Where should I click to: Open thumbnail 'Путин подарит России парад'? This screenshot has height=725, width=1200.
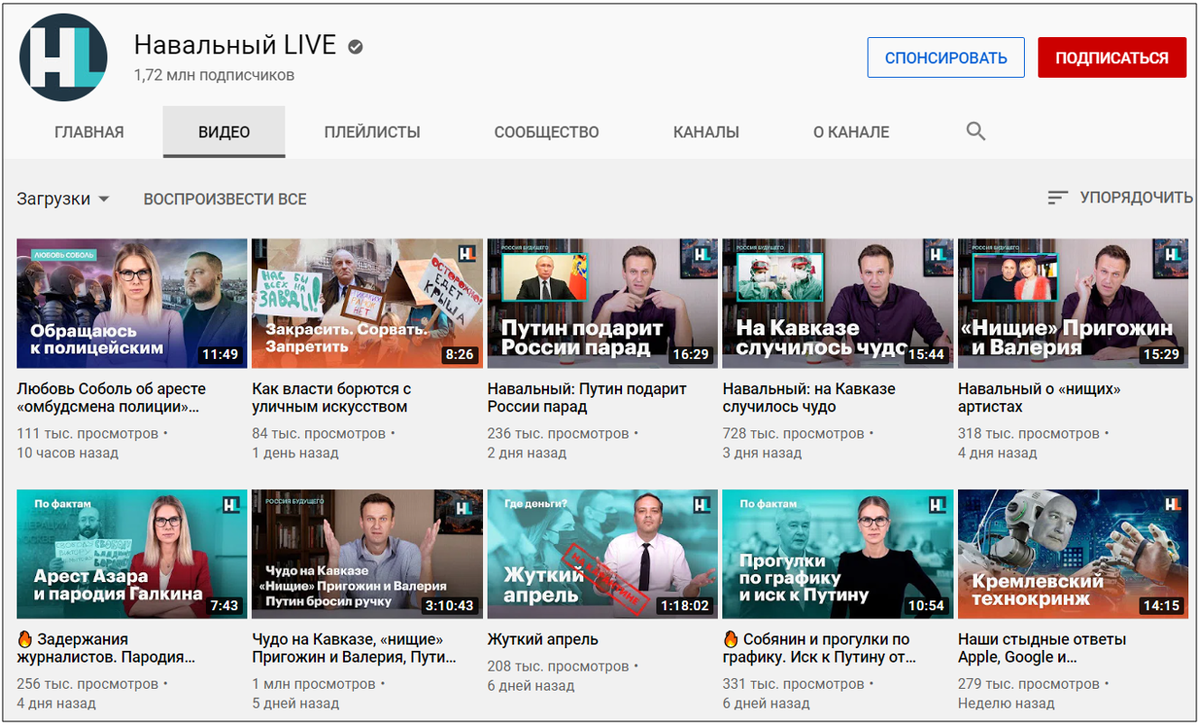602,304
